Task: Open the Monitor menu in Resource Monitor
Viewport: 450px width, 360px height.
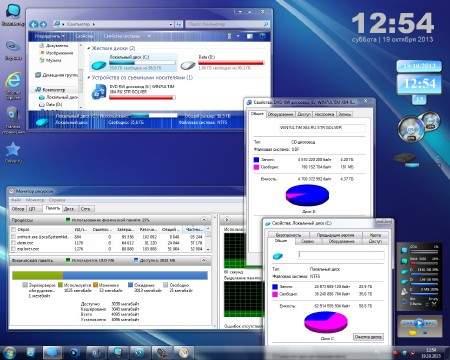Action: point(35,200)
